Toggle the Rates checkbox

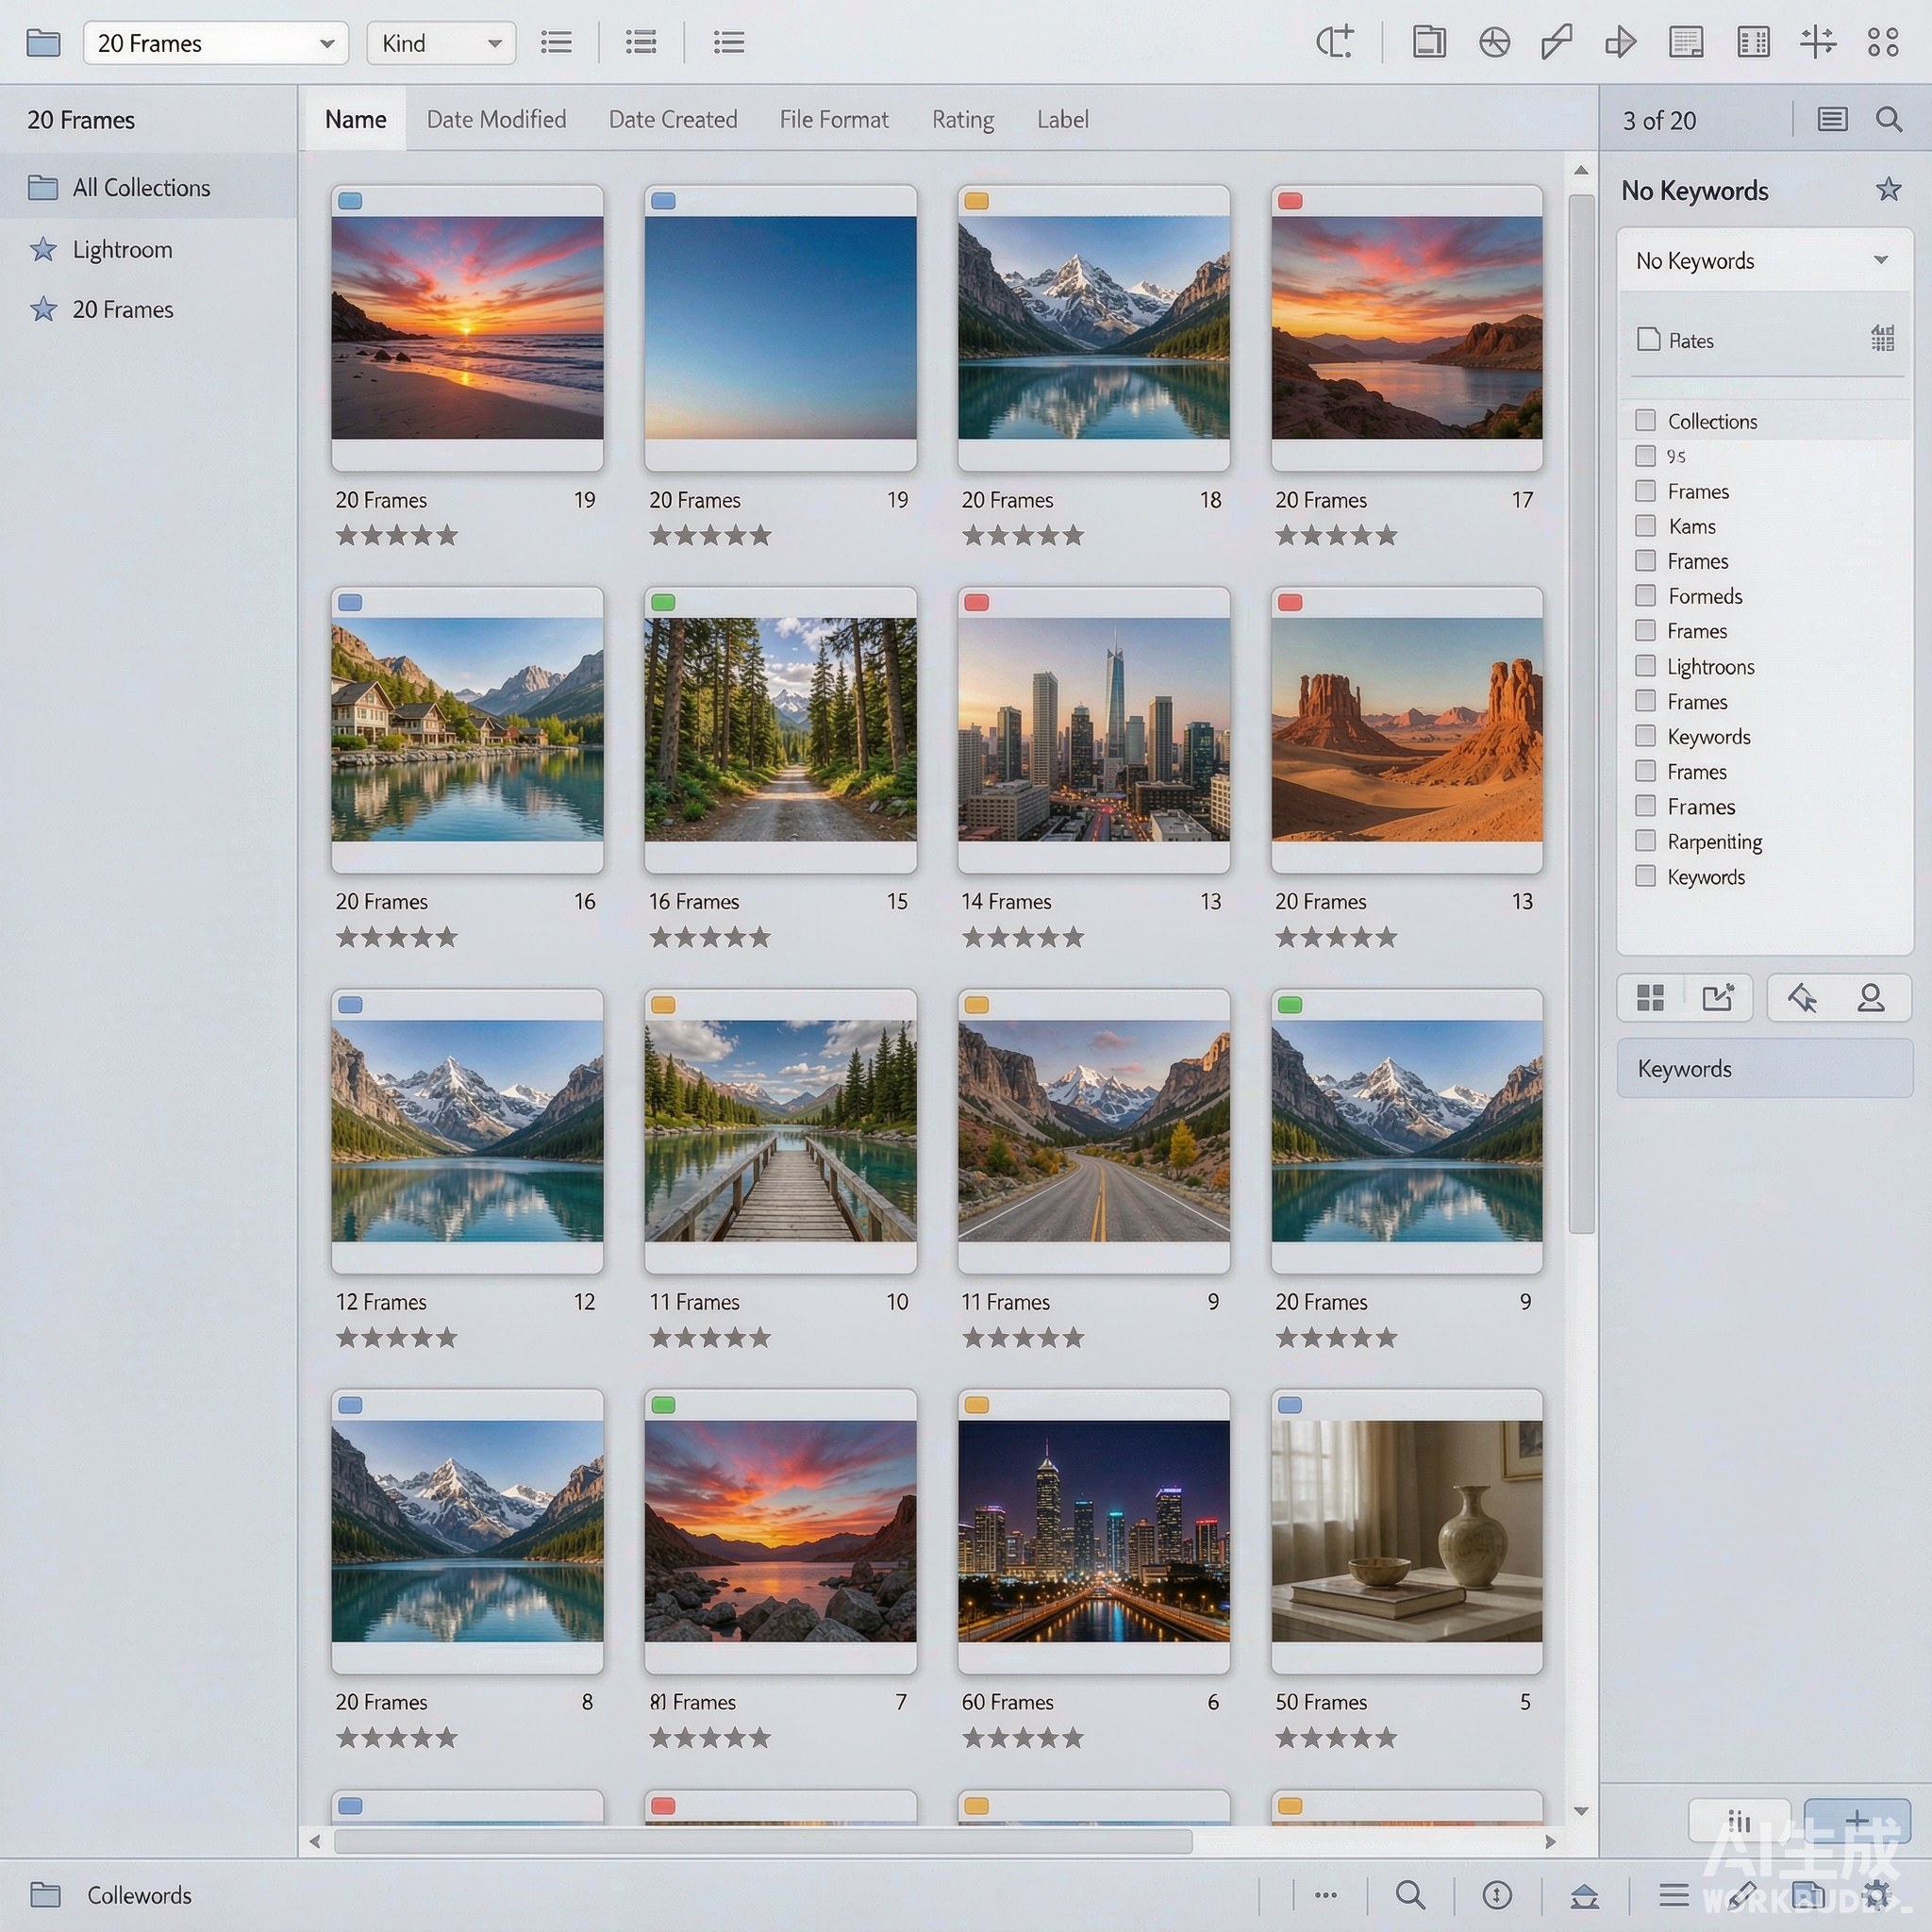1648,339
